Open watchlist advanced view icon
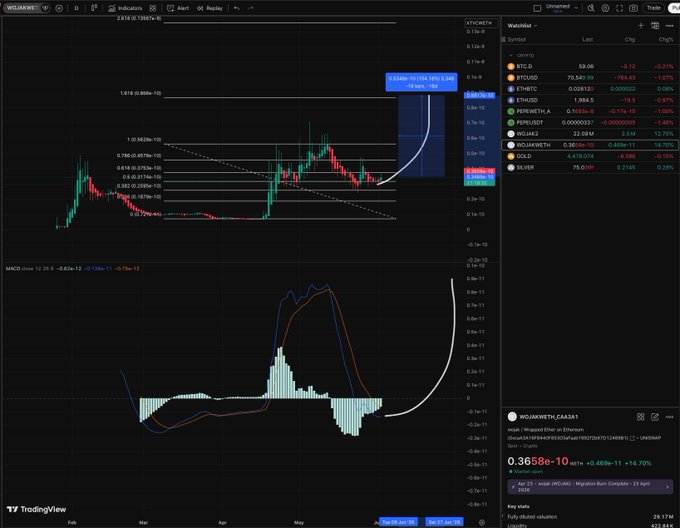The image size is (680, 528). pos(655,26)
